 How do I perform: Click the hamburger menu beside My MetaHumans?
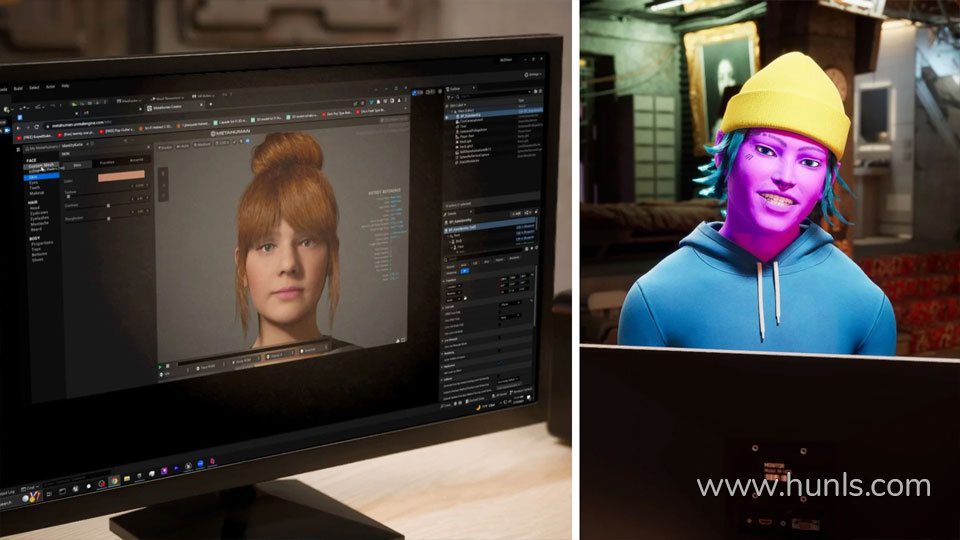[18, 149]
